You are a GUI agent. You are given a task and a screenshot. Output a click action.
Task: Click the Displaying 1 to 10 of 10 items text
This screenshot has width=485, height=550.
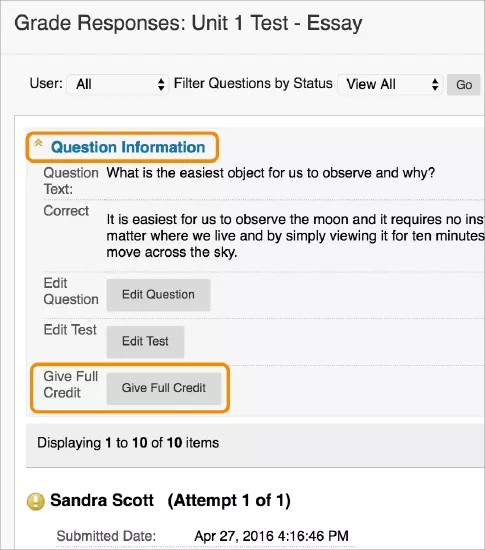(x=128, y=443)
